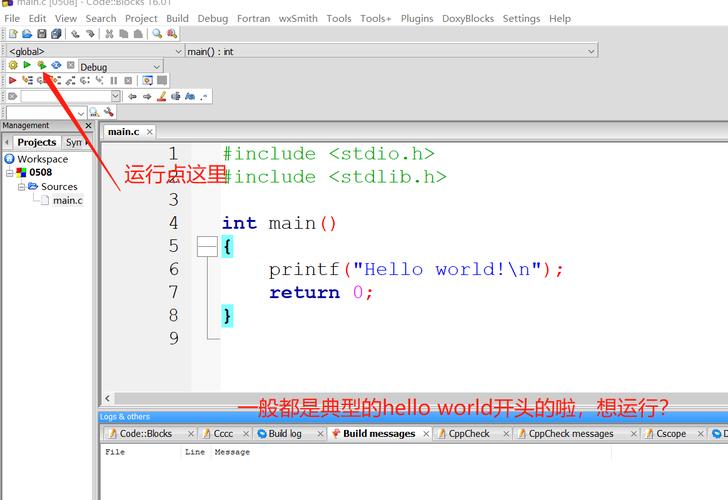Click Next instruction debug icon
This screenshot has height=500, width=728.
(x=85, y=80)
